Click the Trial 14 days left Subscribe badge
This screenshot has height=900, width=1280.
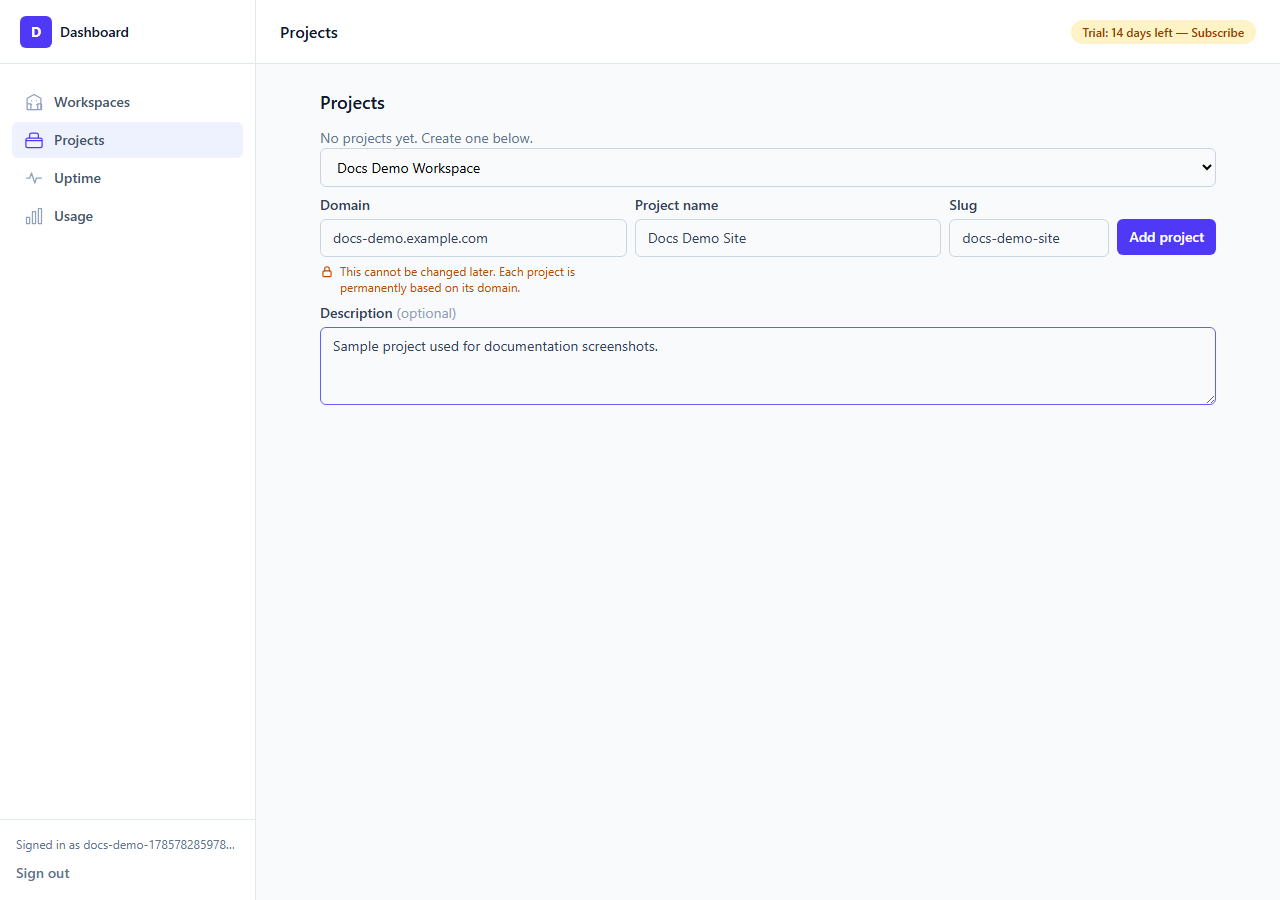coord(1163,32)
